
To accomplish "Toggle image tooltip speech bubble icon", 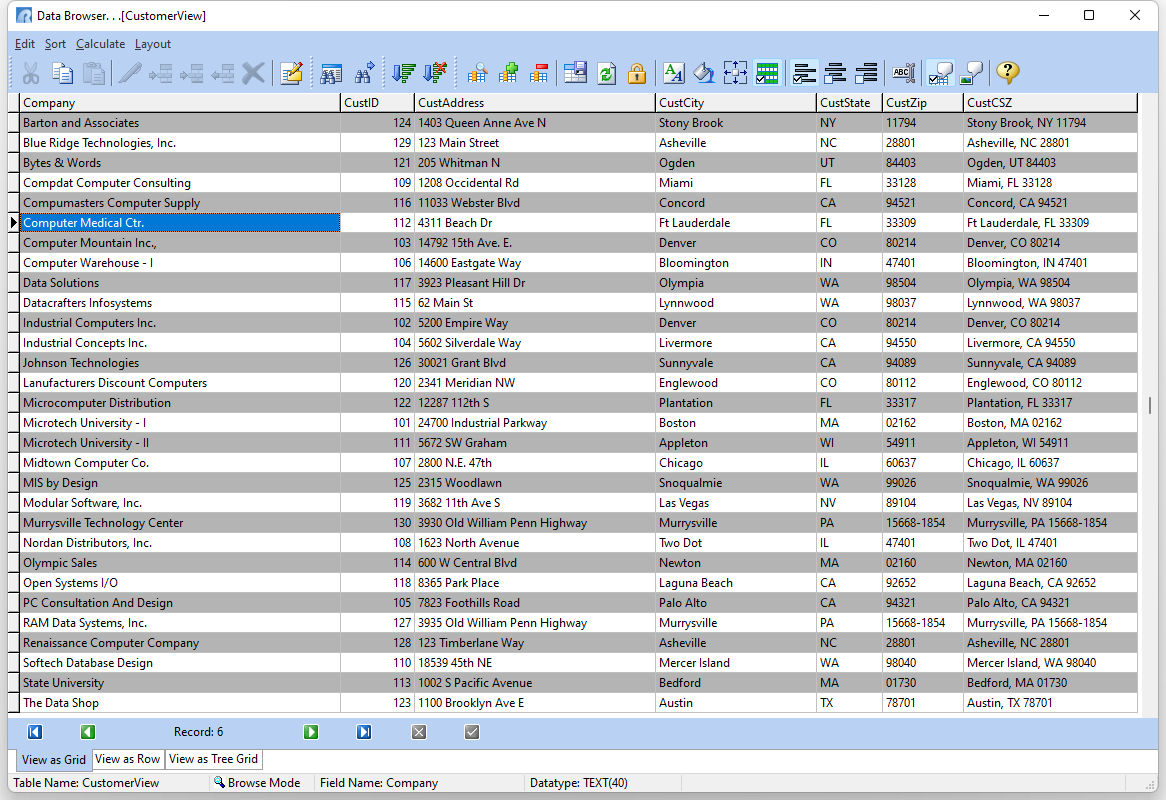I will (971, 73).
